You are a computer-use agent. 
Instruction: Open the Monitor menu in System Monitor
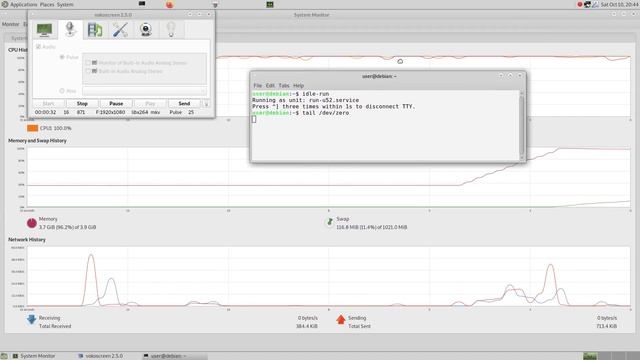click(x=10, y=24)
